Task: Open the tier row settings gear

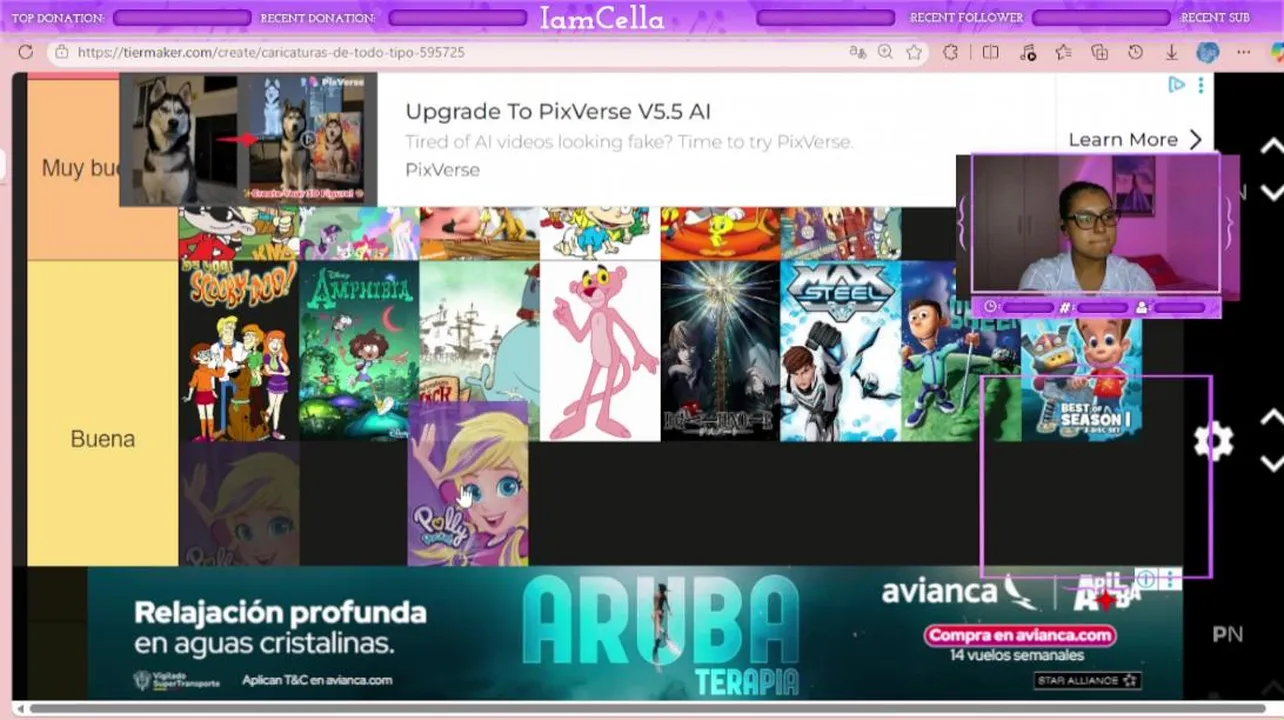Action: [x=1213, y=441]
